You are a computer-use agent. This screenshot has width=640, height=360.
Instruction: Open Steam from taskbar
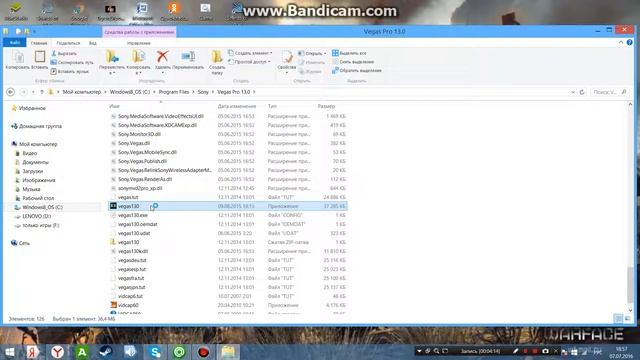pos(106,352)
